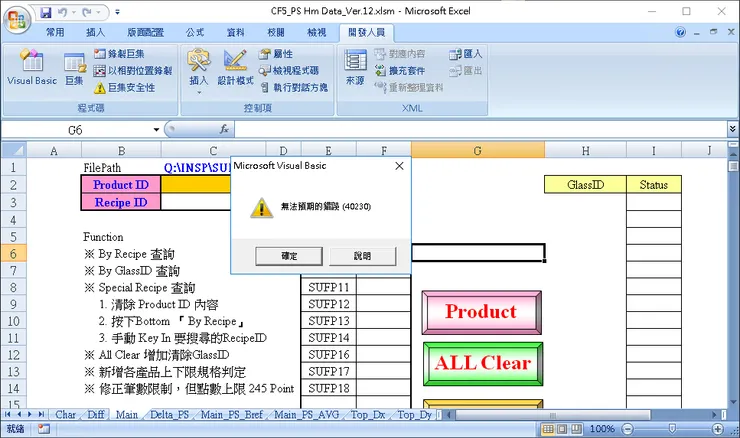Expand the formula bar with the chevron
The height and width of the screenshot is (438, 740).
click(732, 129)
